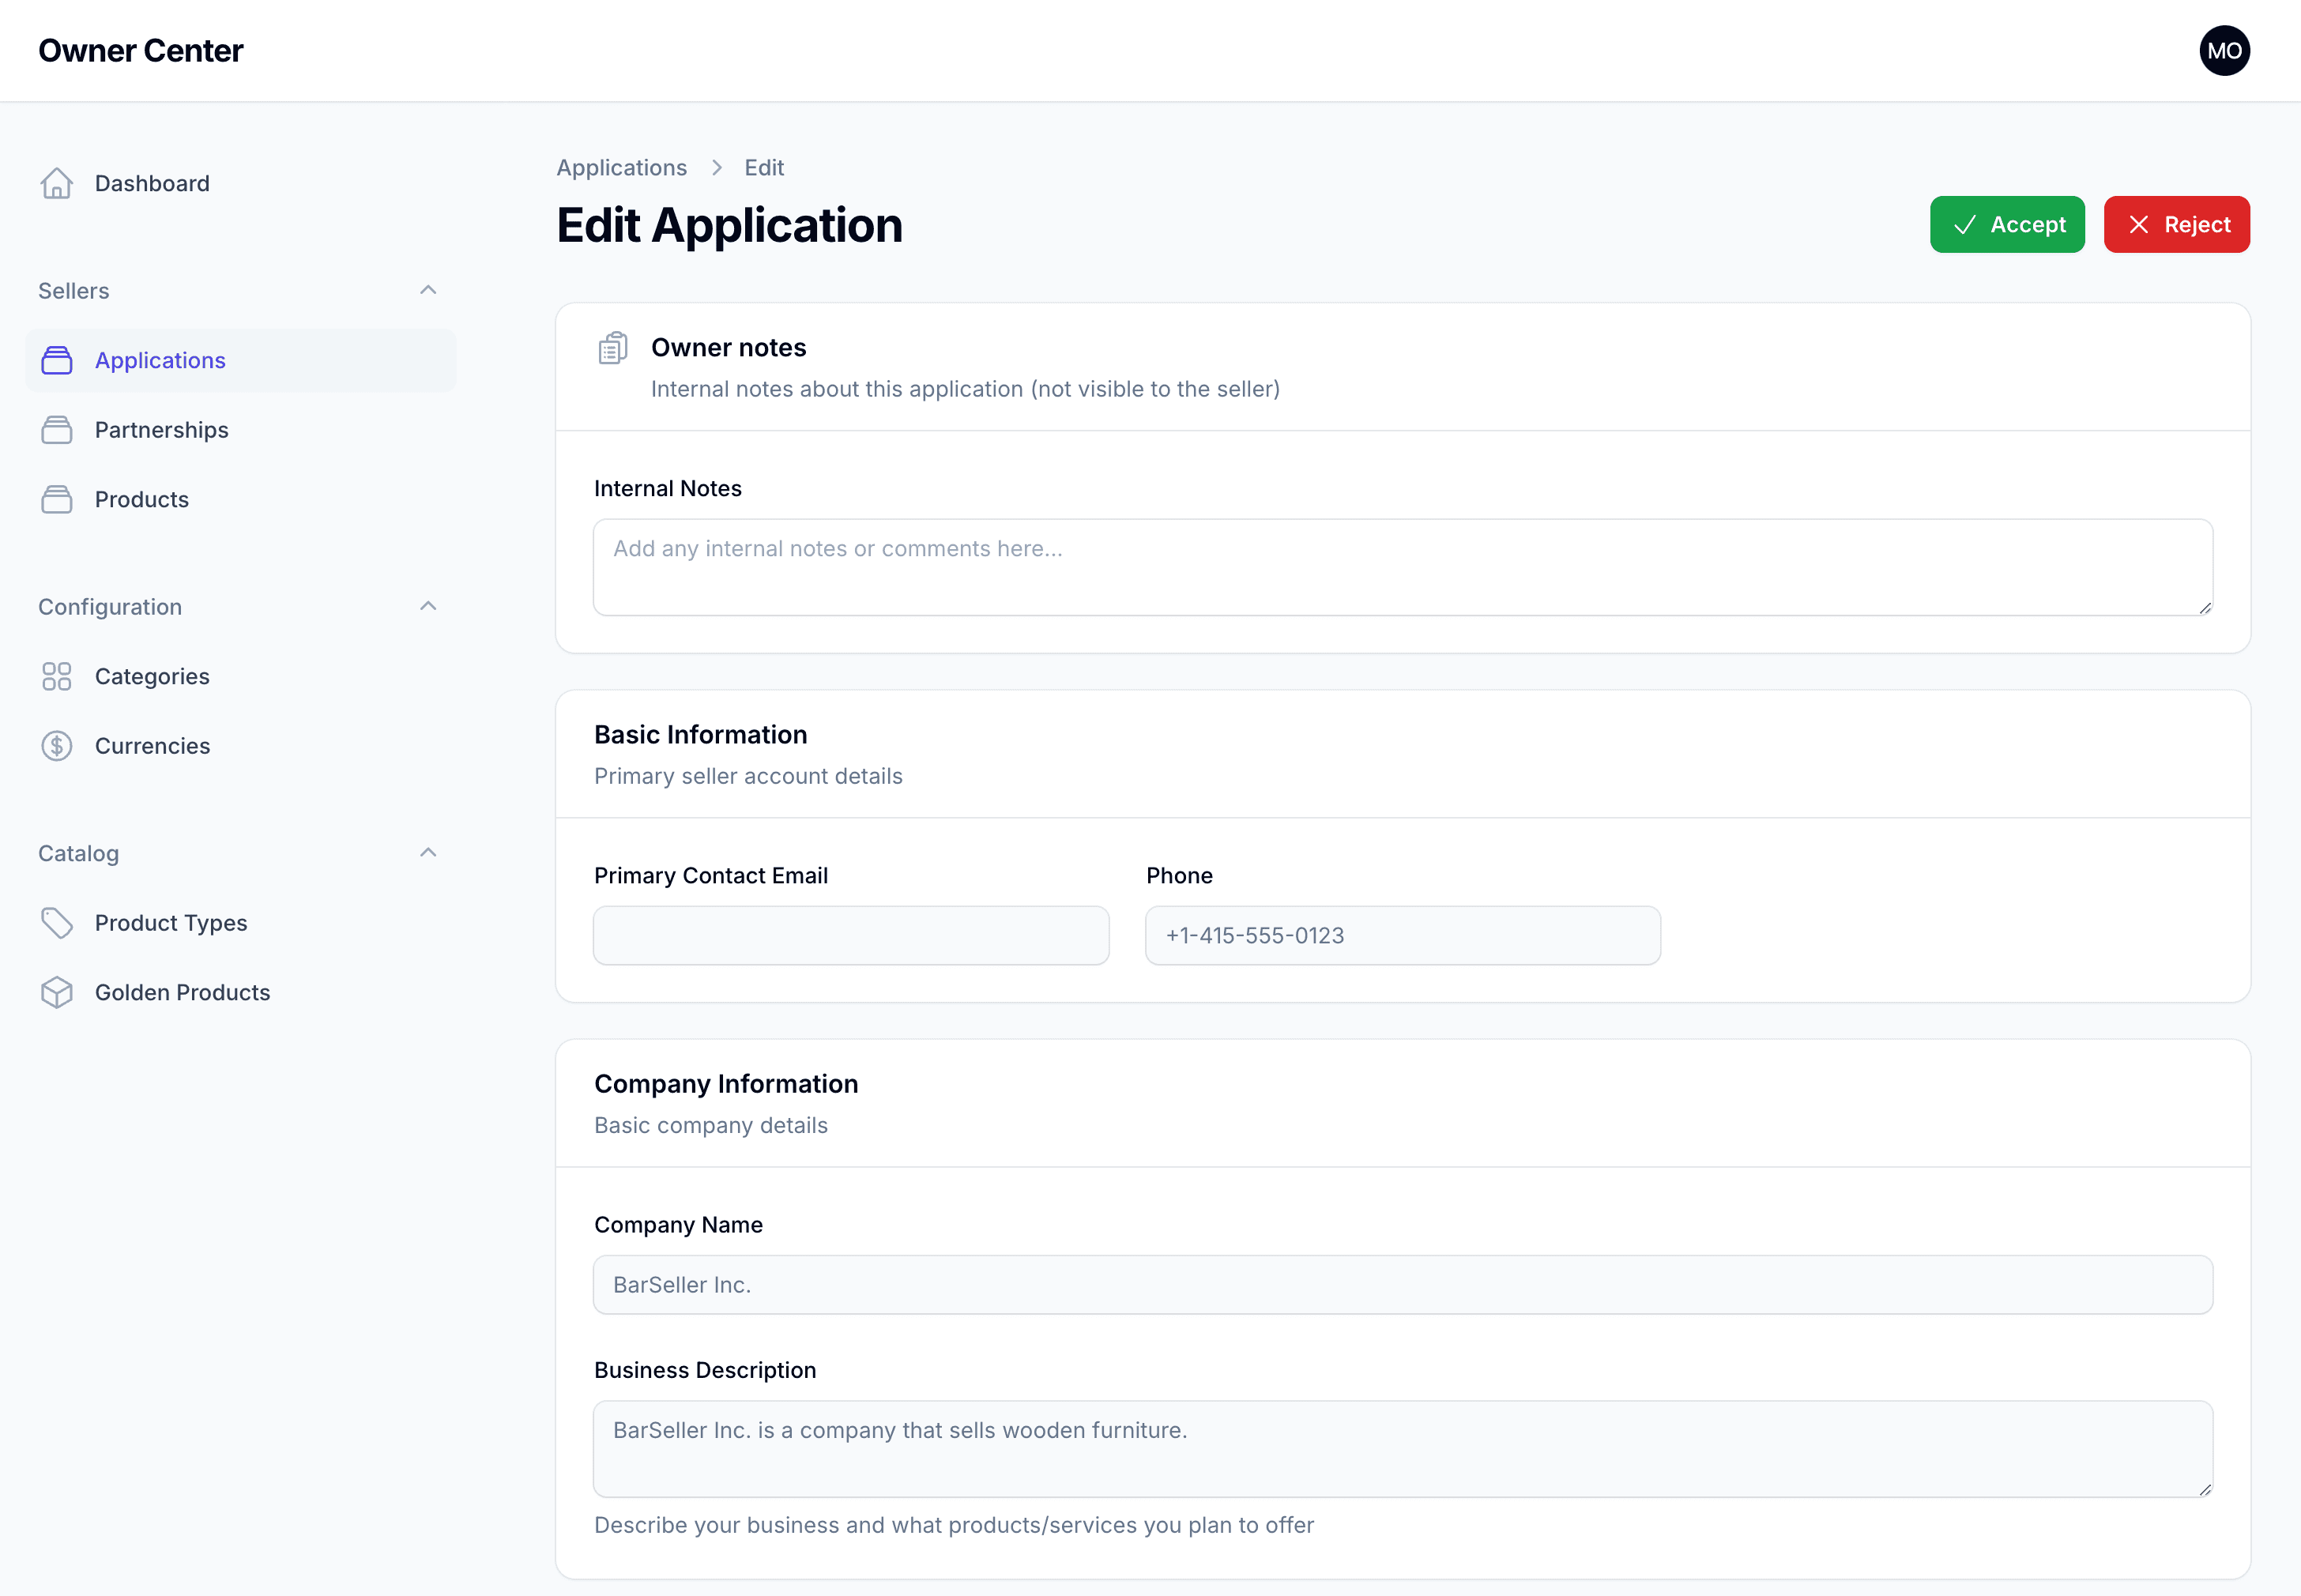Open the MO user avatar menu

(x=2224, y=51)
